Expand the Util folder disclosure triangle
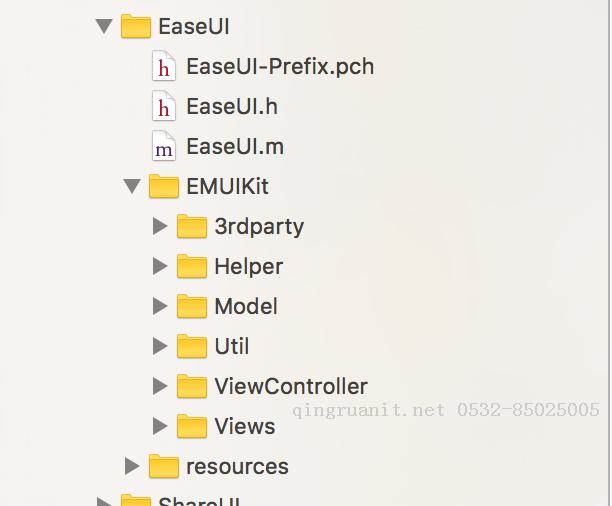 point(160,346)
